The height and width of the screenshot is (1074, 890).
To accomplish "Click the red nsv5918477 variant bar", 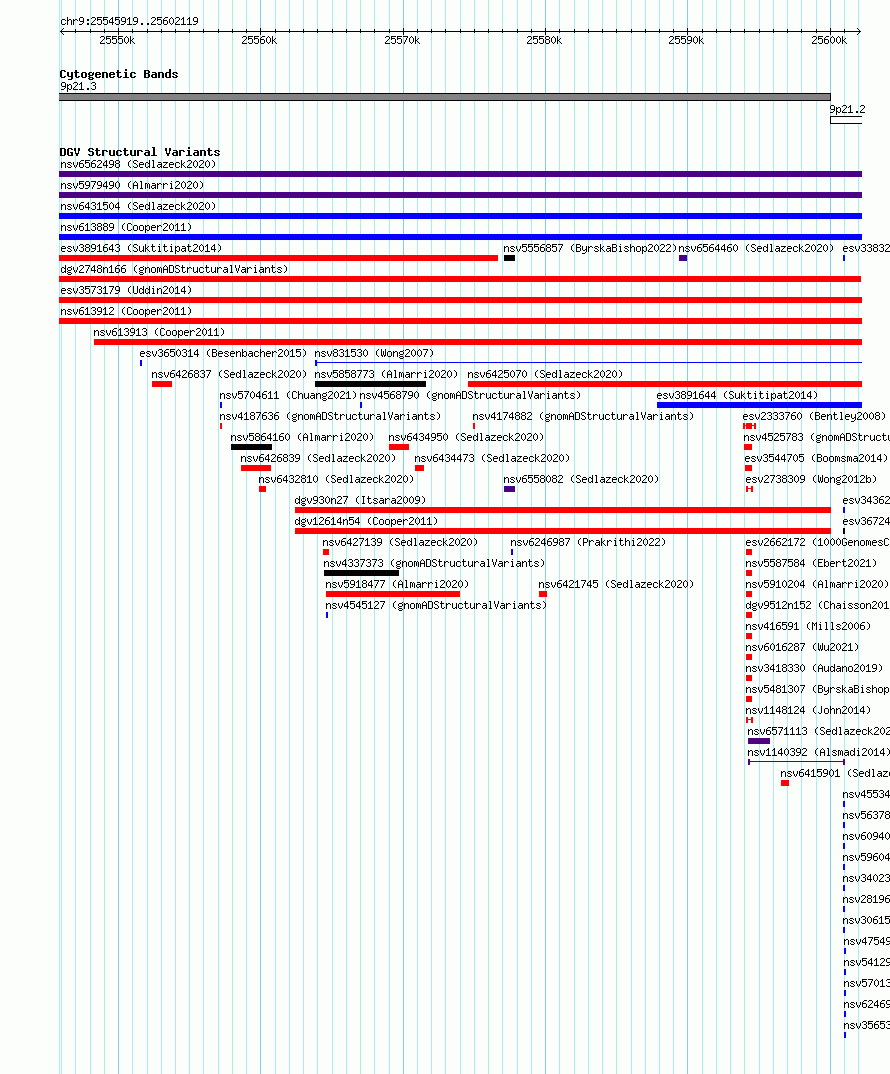I will pyautogui.click(x=393, y=595).
